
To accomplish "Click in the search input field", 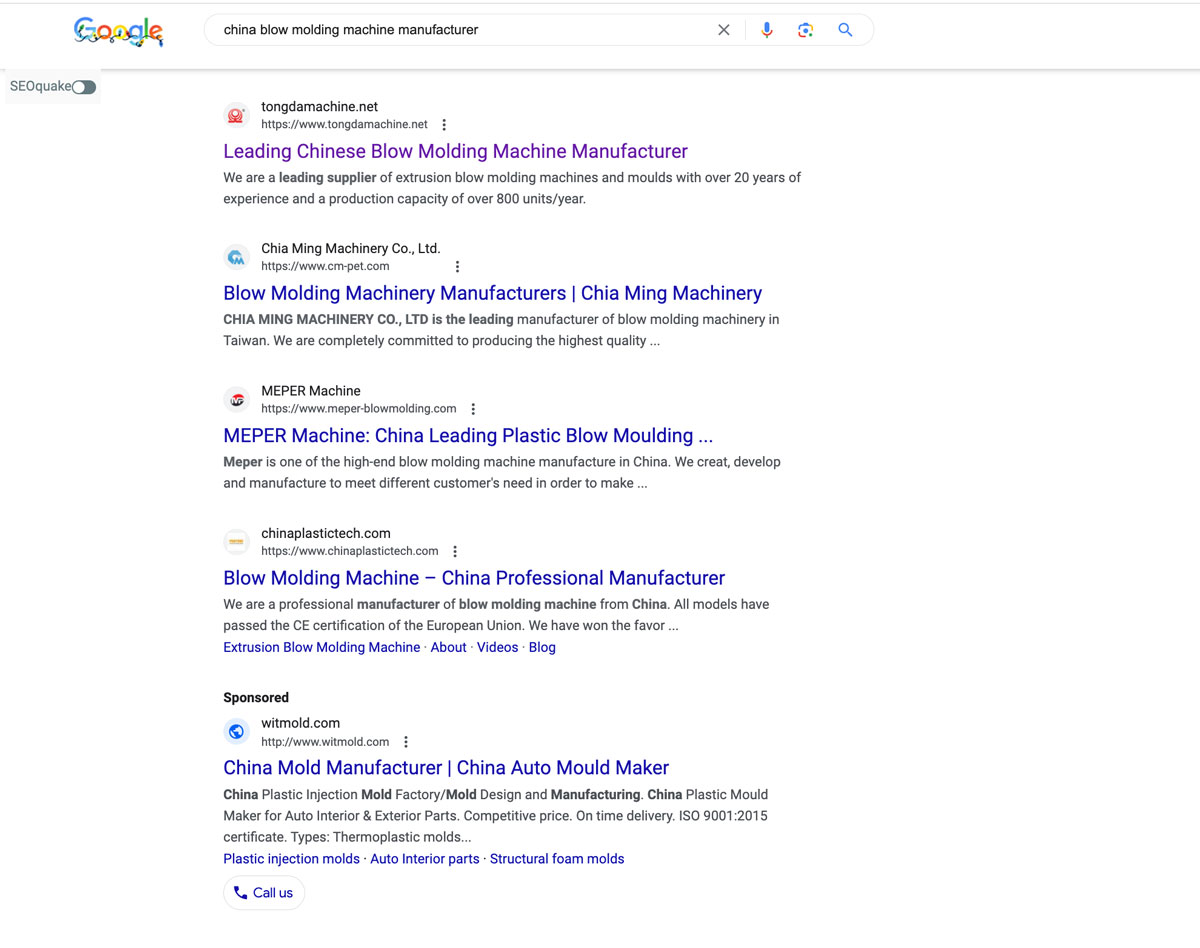I will coord(460,30).
